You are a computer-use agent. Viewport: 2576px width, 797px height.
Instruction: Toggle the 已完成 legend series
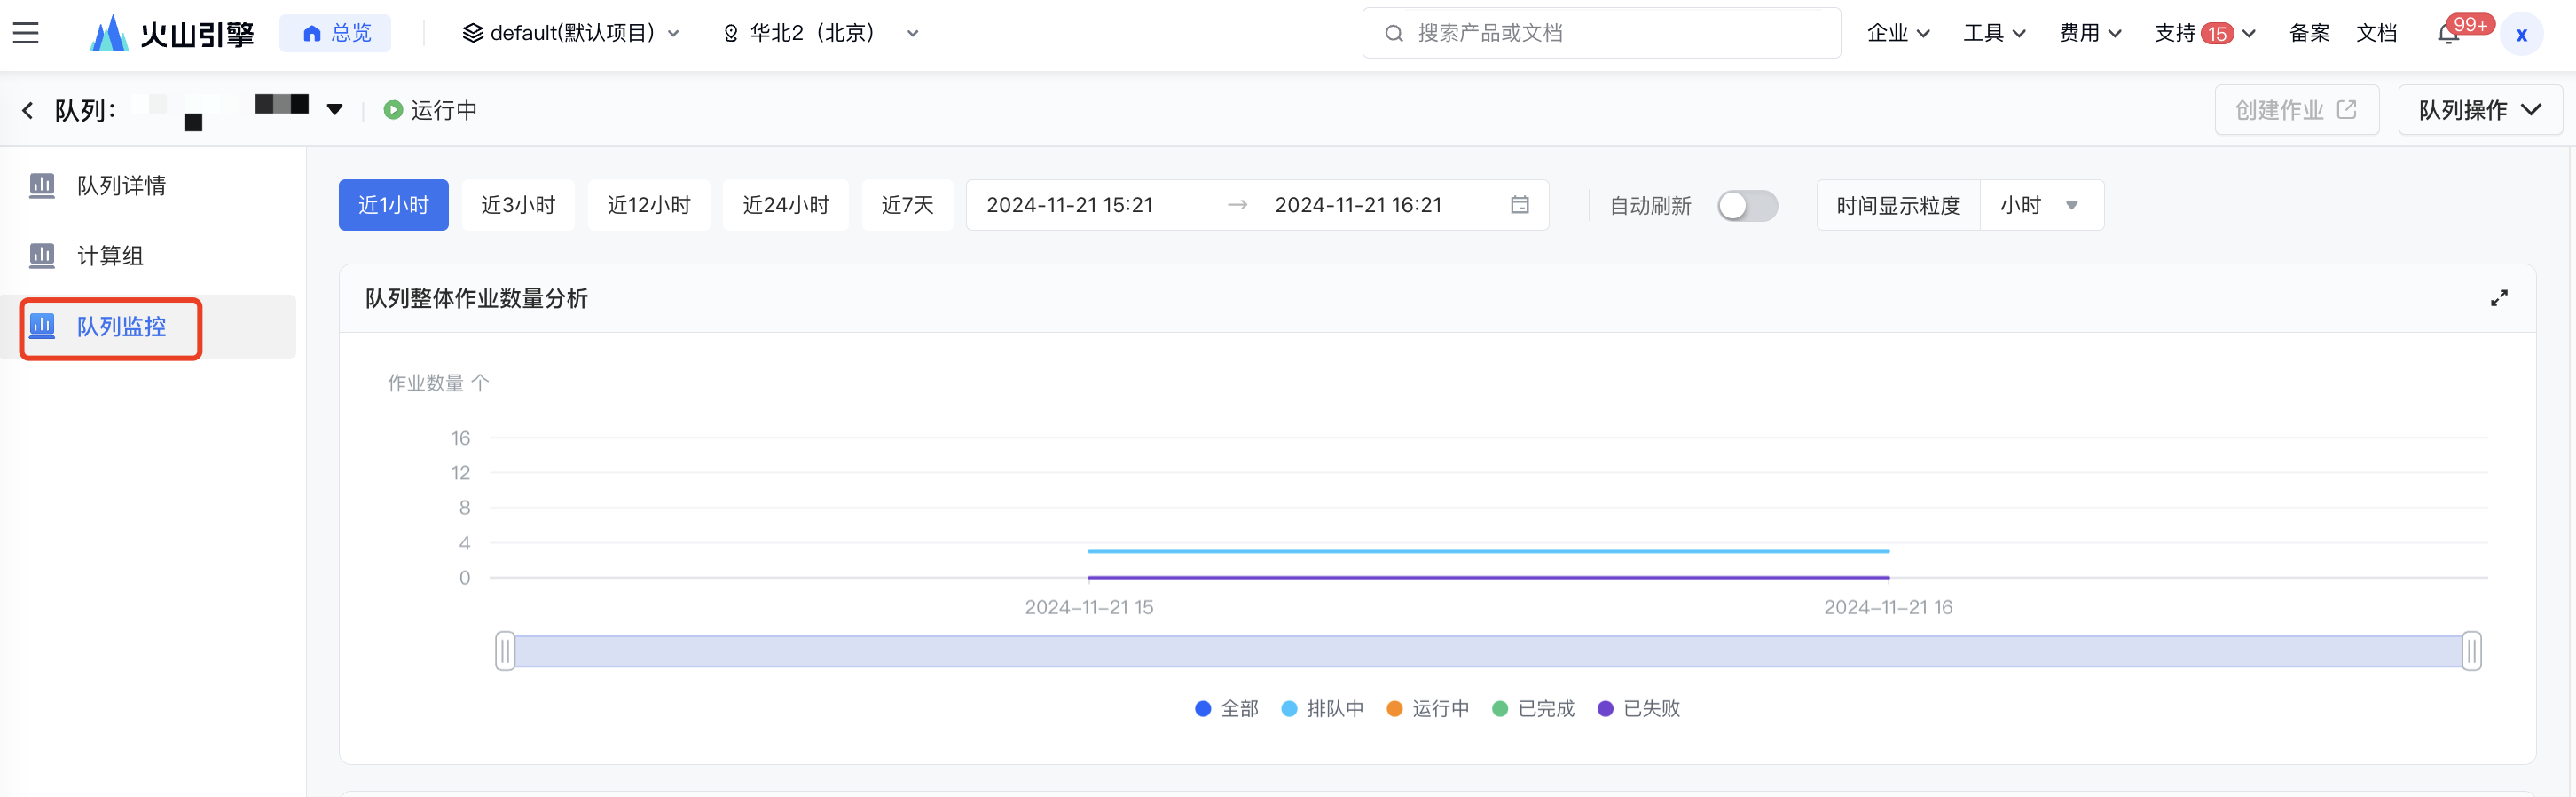click(1533, 708)
